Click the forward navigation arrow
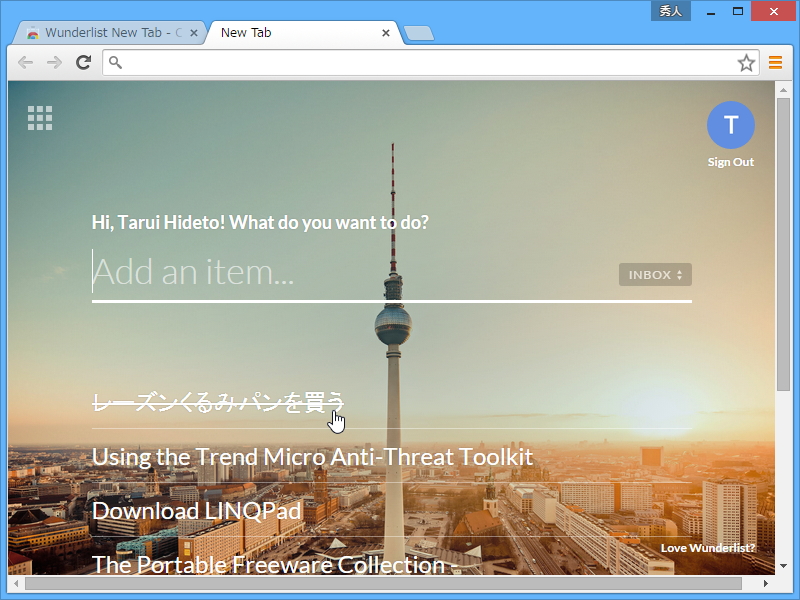800x600 pixels. [x=54, y=62]
